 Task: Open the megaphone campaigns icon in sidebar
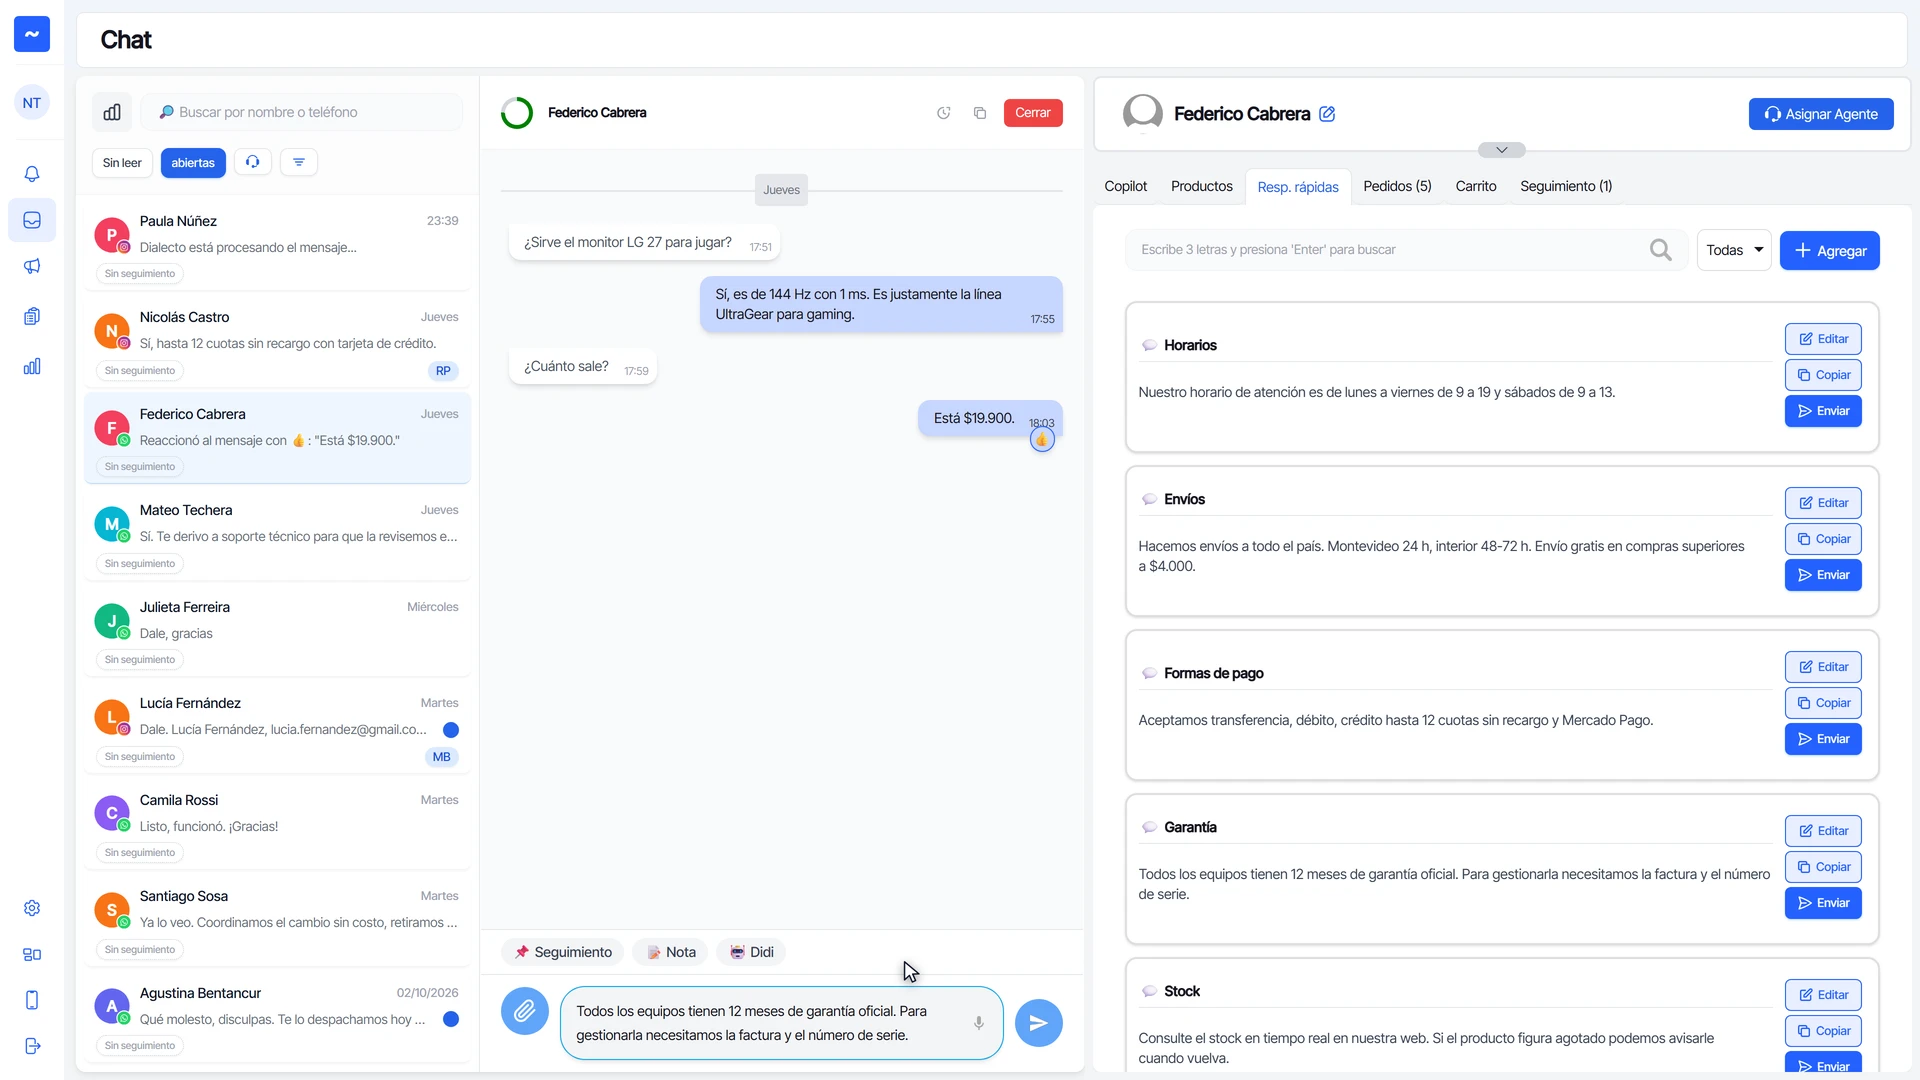(32, 266)
